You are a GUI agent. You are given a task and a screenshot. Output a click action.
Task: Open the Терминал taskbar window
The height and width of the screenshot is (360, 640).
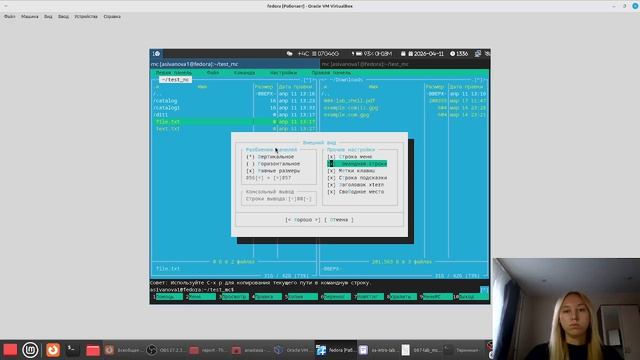click(x=463, y=350)
